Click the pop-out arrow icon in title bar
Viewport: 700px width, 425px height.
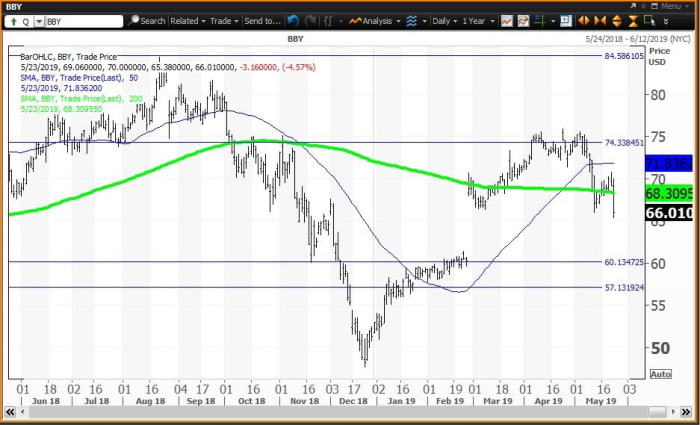point(633,6)
